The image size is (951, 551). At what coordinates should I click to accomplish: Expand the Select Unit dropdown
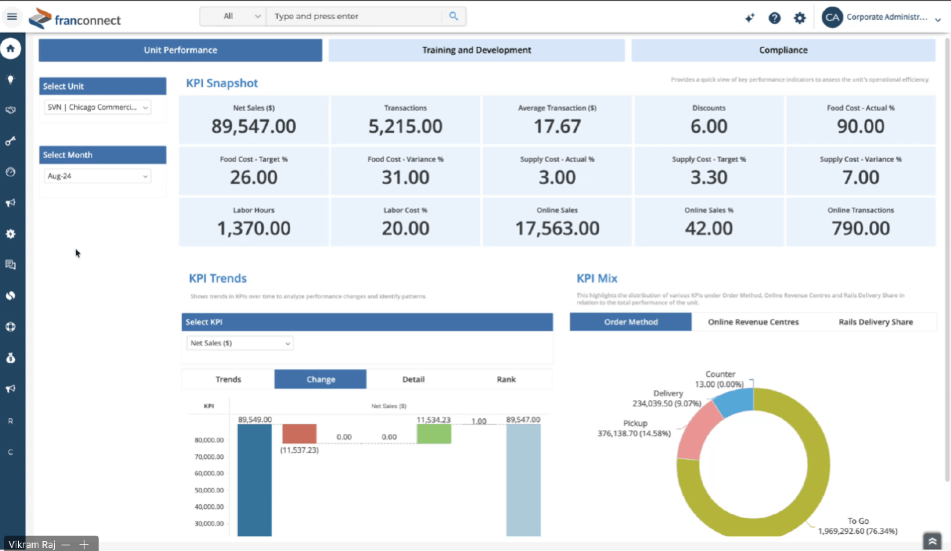tap(98, 107)
